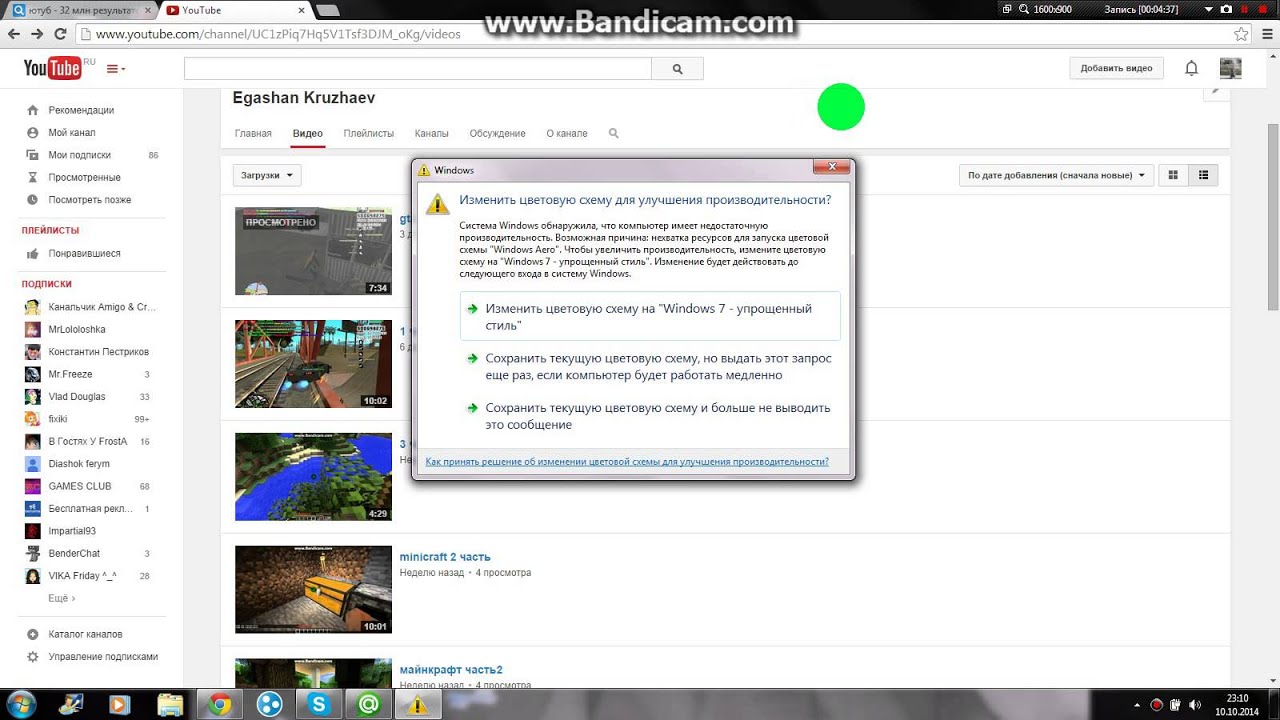Screen dimensions: 1280x720
Task: Open the Загрузки filter dropdown
Action: coord(267,175)
